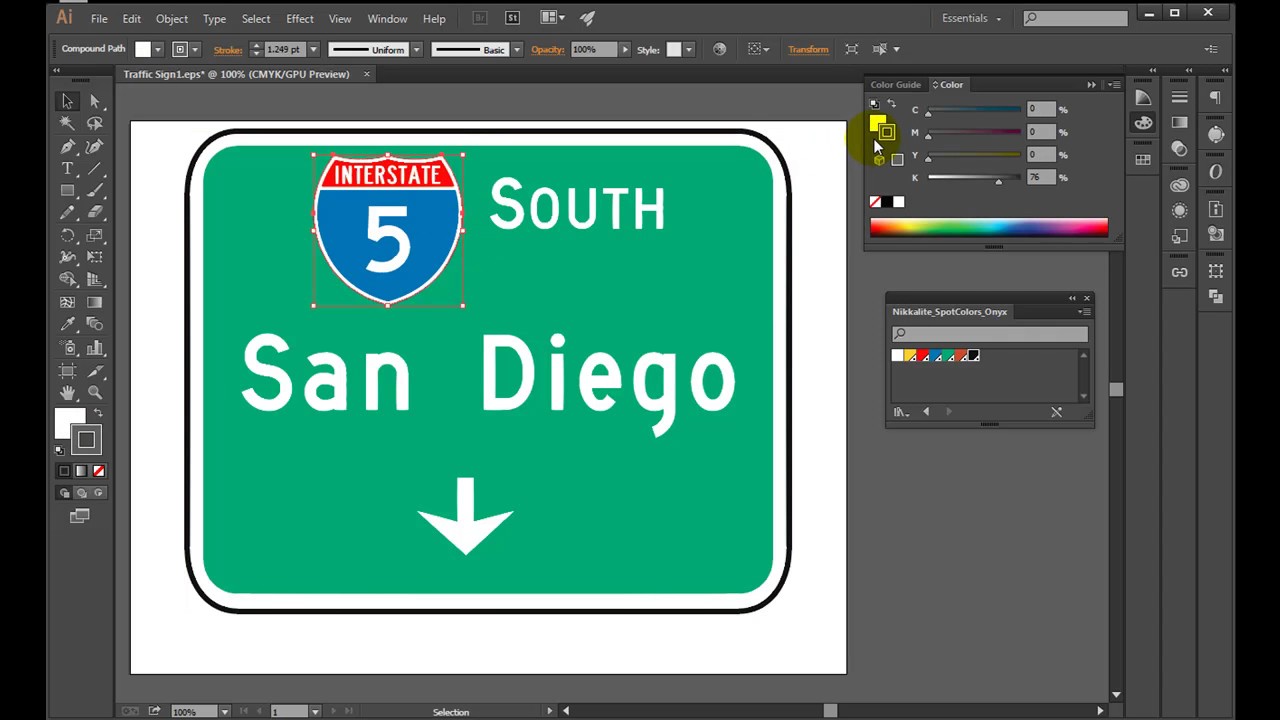Expand the Opacity slider arrow
This screenshot has width=1280, height=720.
click(625, 49)
